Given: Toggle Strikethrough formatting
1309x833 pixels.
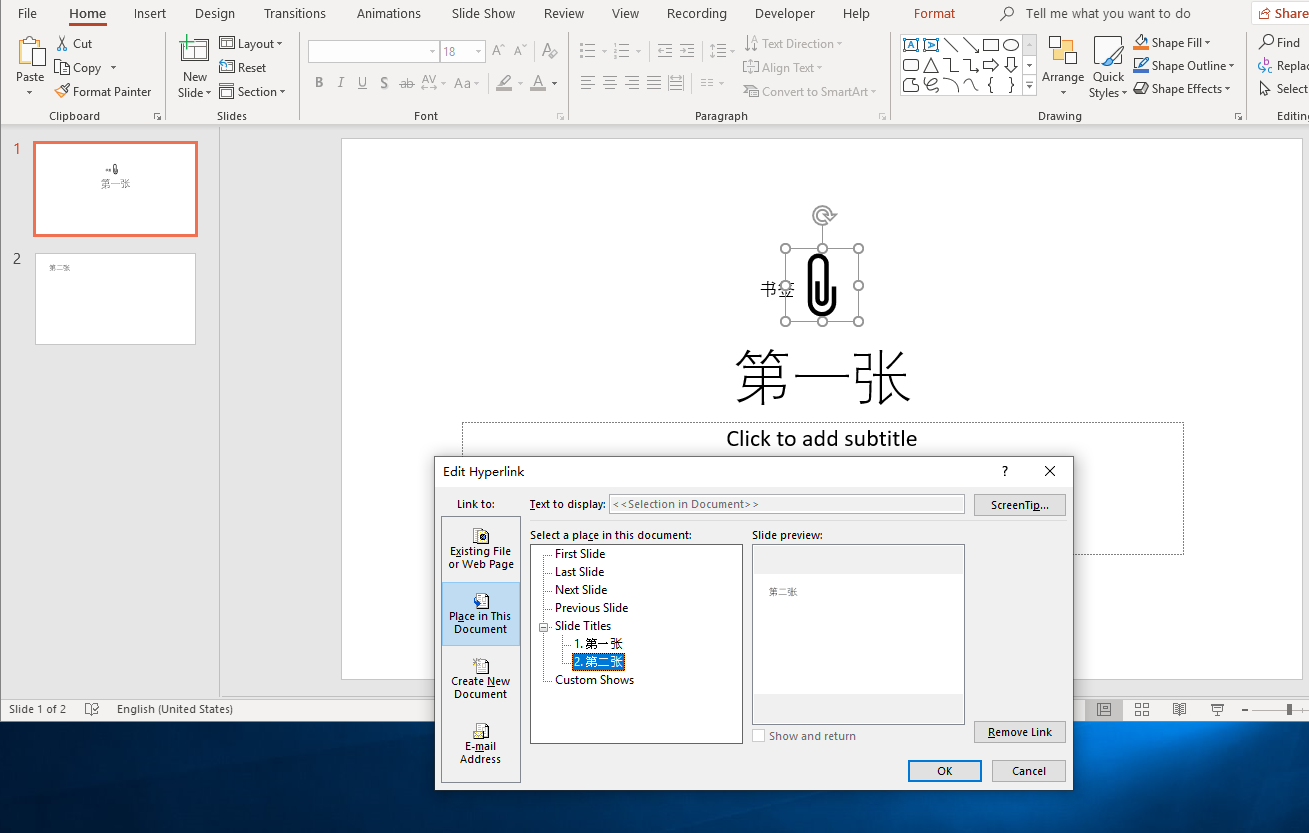Looking at the screenshot, I should 406,83.
